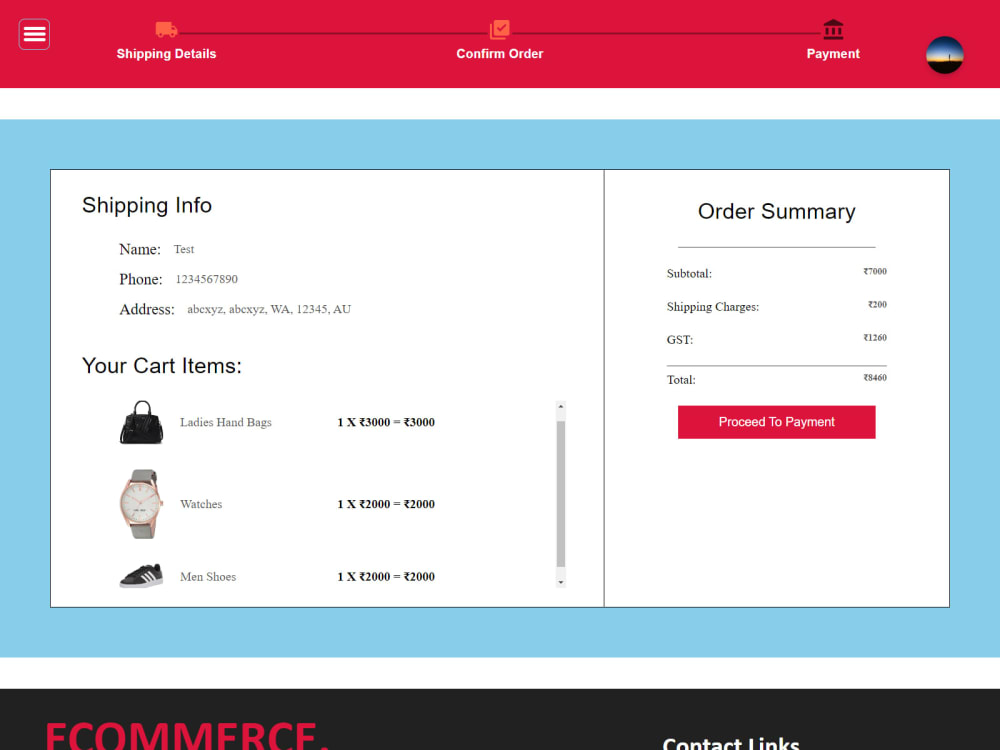This screenshot has width=1000, height=750.
Task: Click the Order Summary heading
Action: pos(776,211)
